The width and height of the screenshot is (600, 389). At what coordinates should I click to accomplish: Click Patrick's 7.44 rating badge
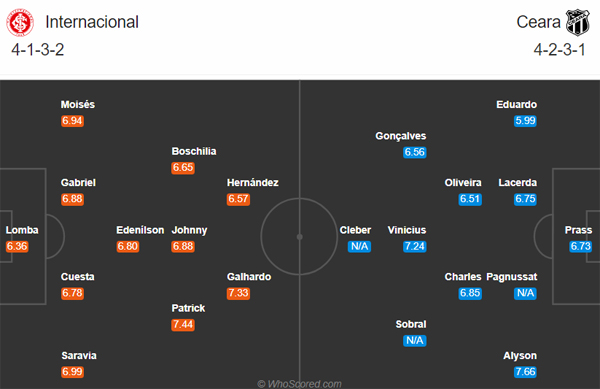183,325
